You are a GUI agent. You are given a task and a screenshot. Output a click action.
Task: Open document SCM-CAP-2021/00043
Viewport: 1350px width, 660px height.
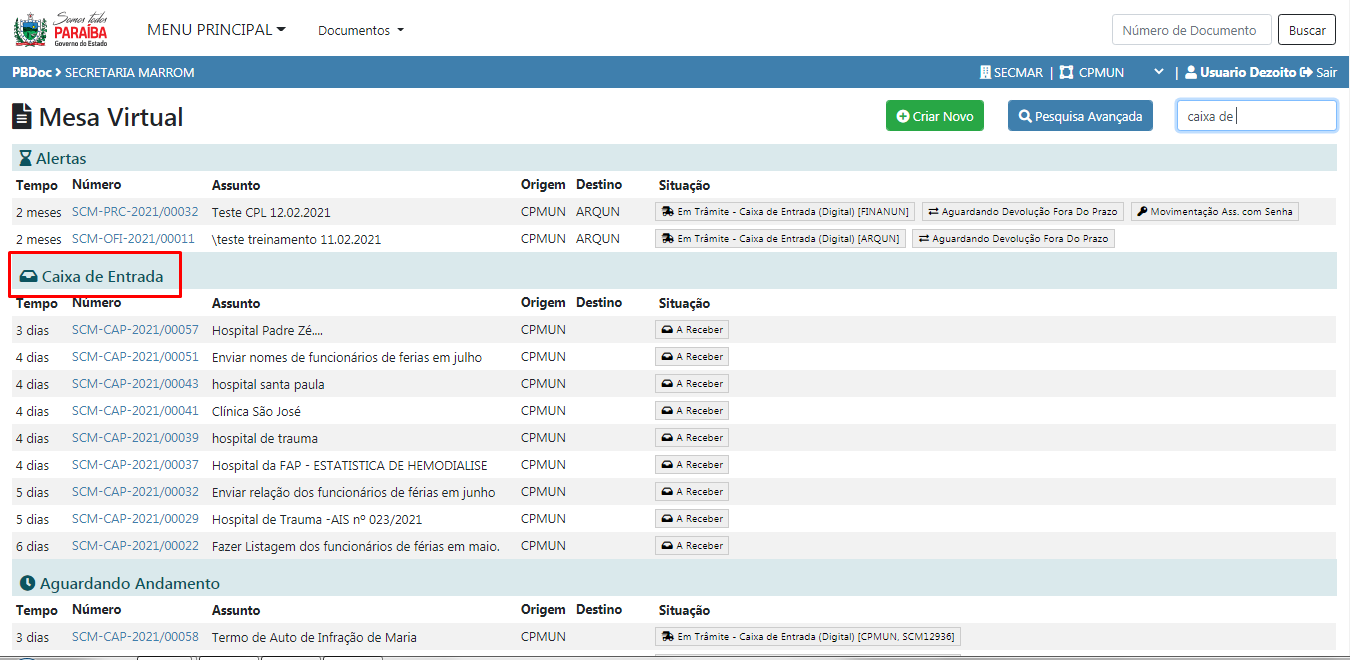pyautogui.click(x=135, y=384)
